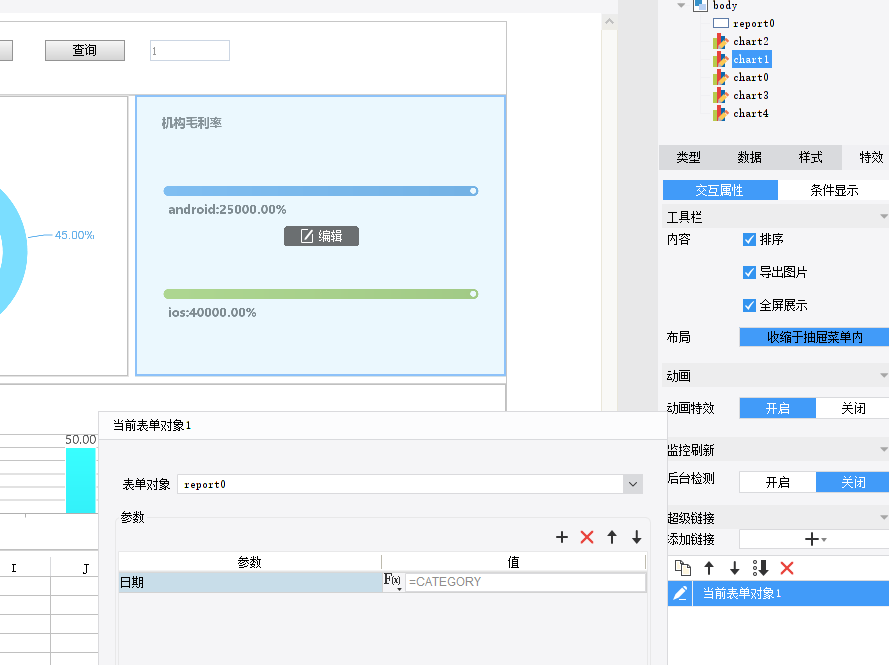
Task: Click the 编辑 edit button on chart
Action: point(321,236)
